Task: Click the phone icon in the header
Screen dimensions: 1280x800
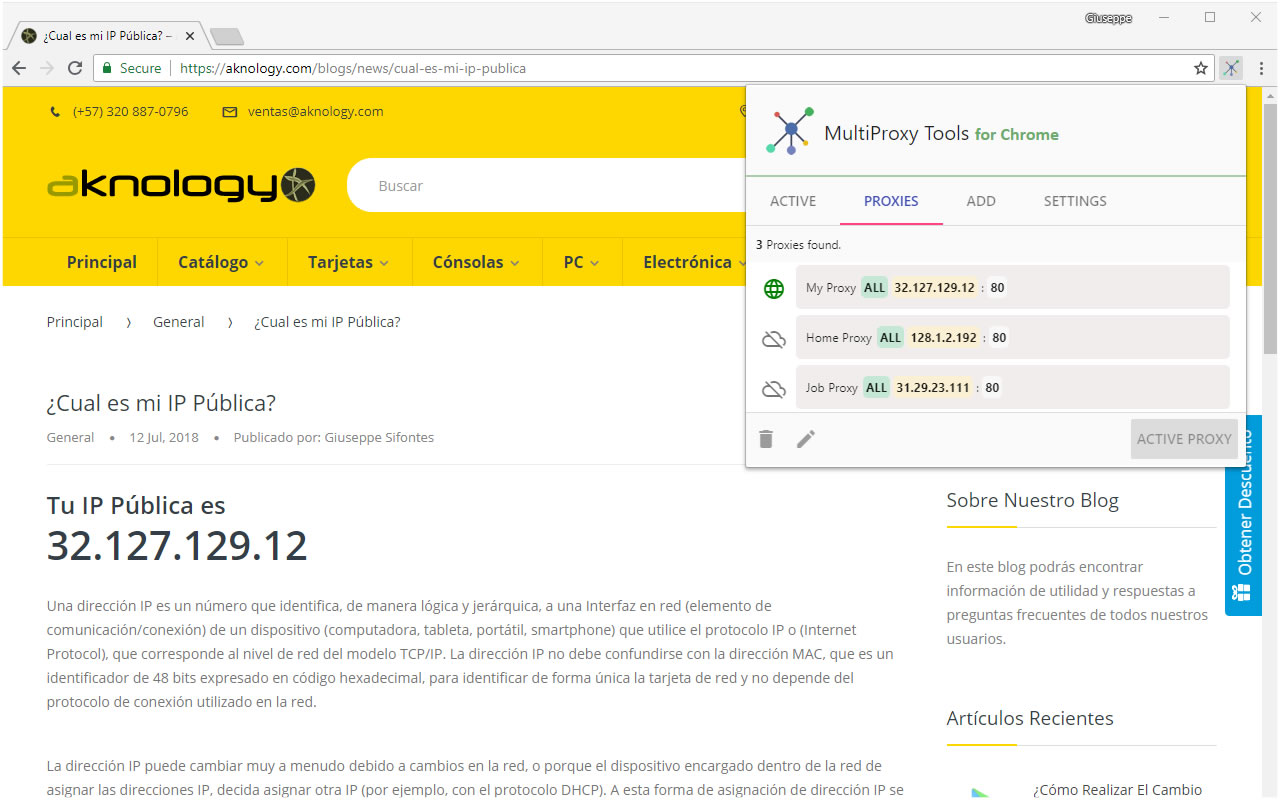Action: click(x=55, y=112)
